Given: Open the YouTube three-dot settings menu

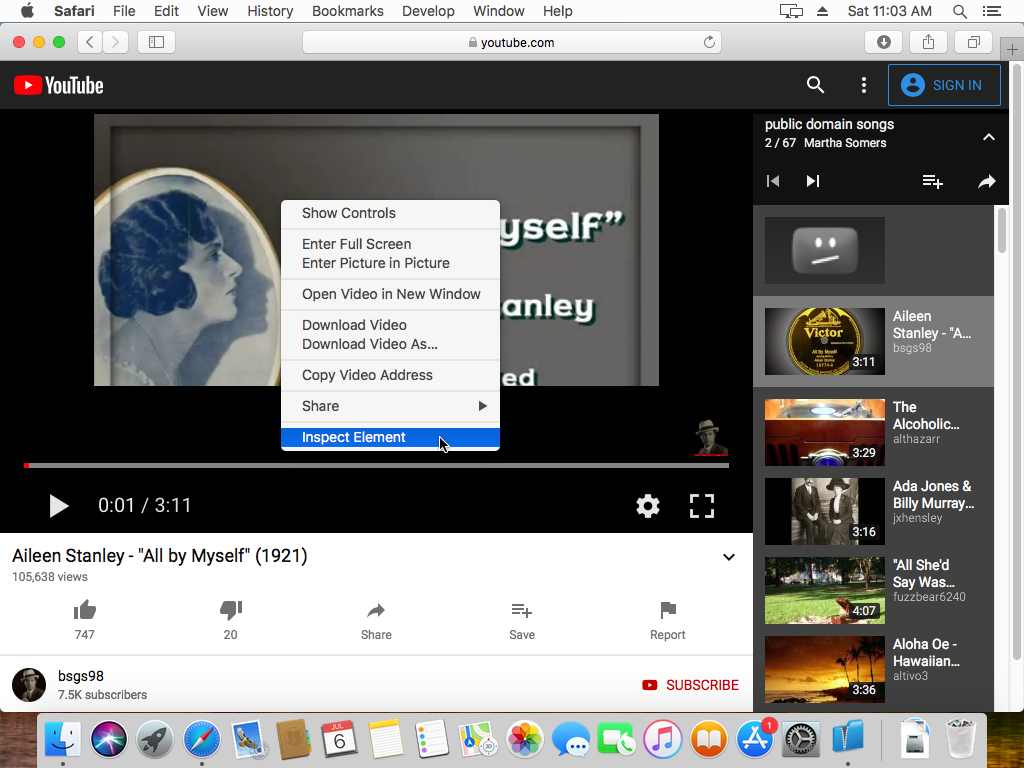Looking at the screenshot, I should (864, 85).
